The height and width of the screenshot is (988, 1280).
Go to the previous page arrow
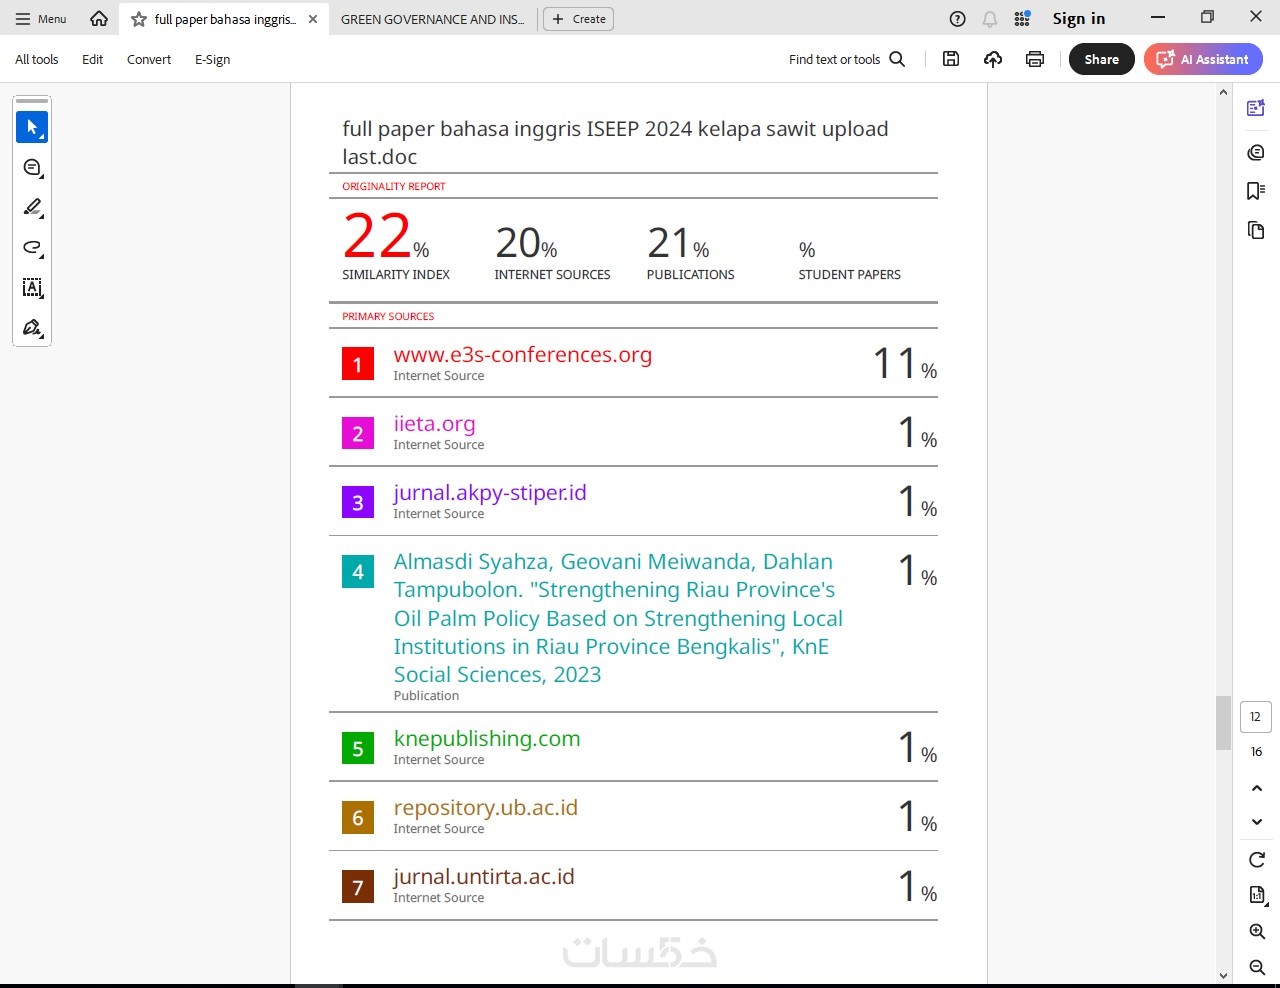pyautogui.click(x=1257, y=788)
